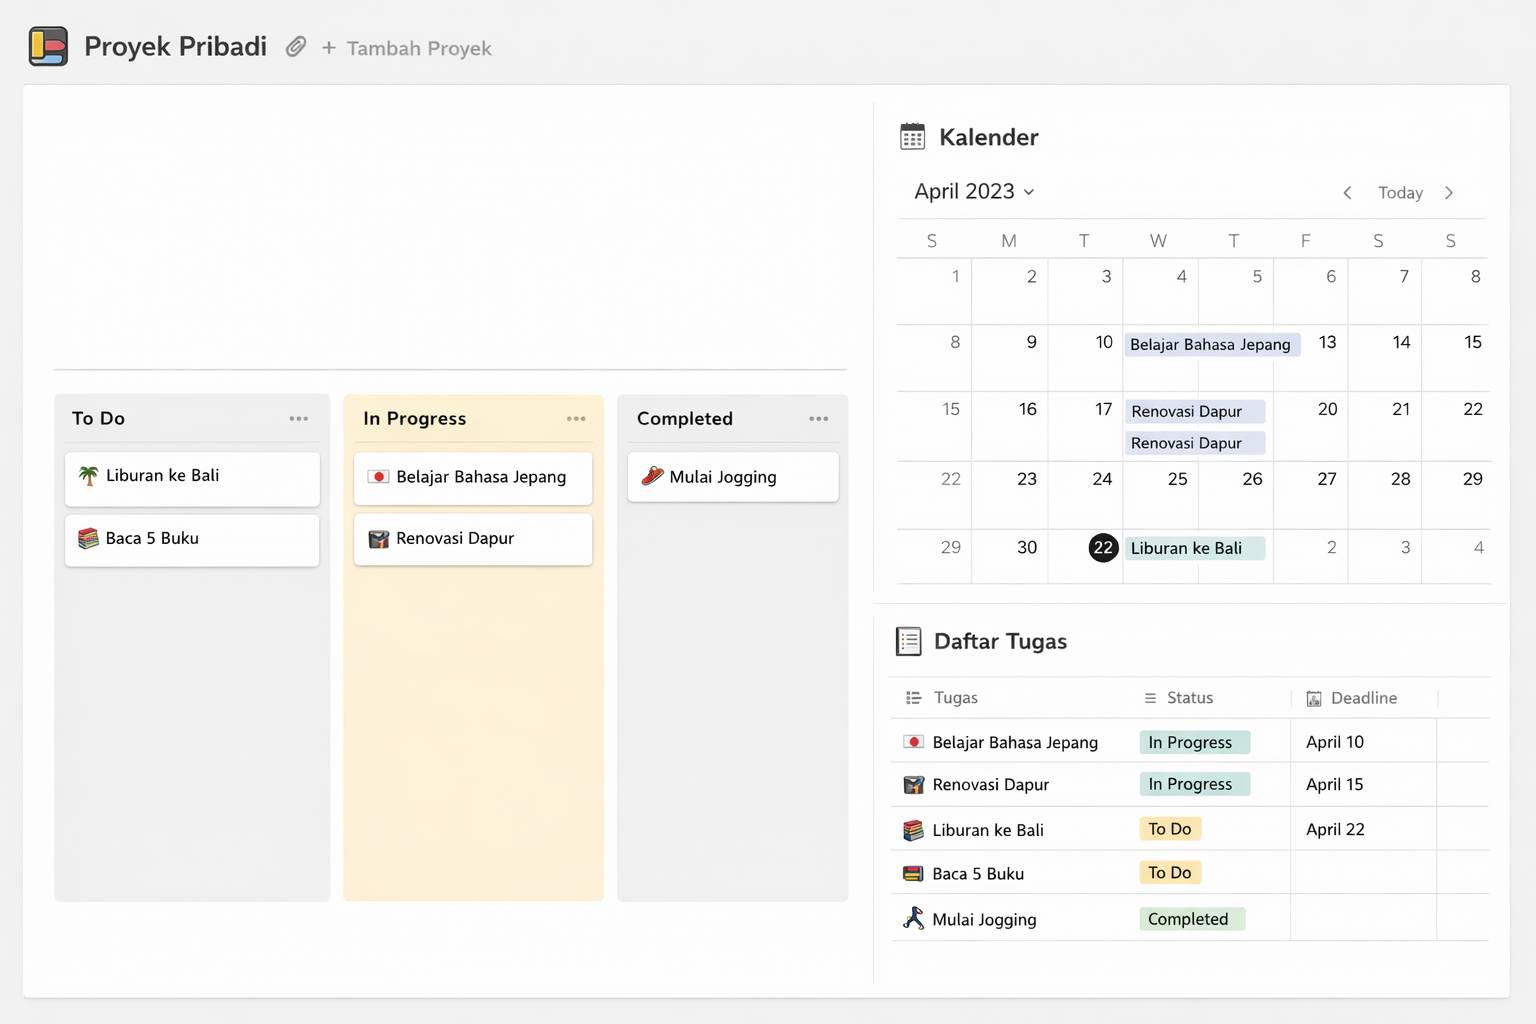Image resolution: width=1536 pixels, height=1024 pixels.
Task: Open the To Do column options menu
Action: 298,419
